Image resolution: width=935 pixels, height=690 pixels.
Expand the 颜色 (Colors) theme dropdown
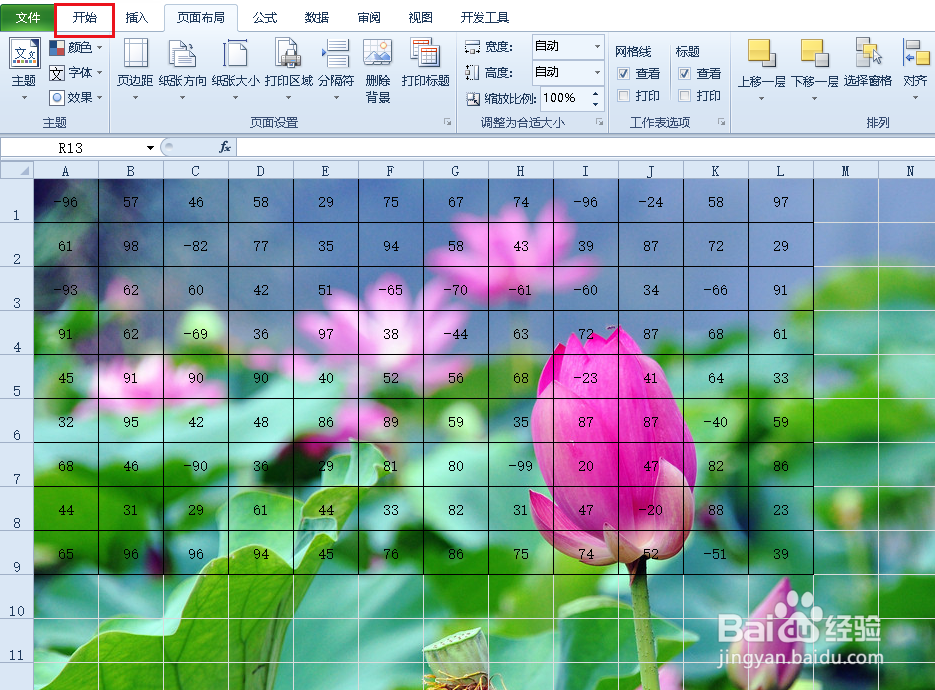point(100,46)
